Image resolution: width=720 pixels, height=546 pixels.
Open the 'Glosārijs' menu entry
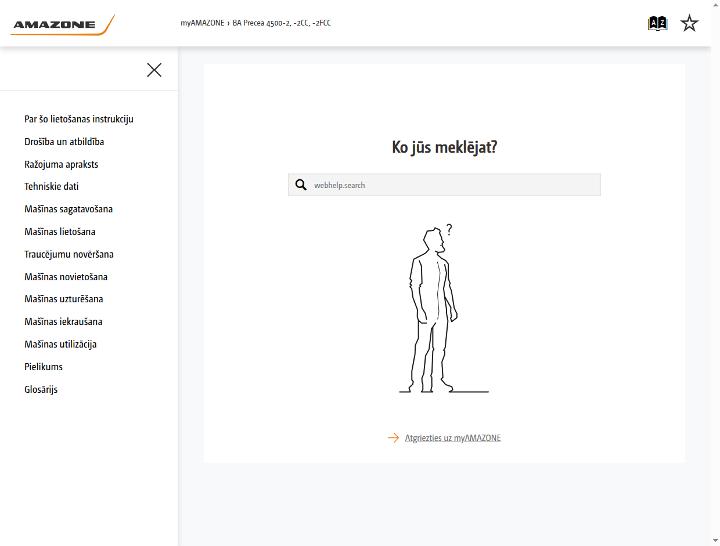pyautogui.click(x=41, y=389)
